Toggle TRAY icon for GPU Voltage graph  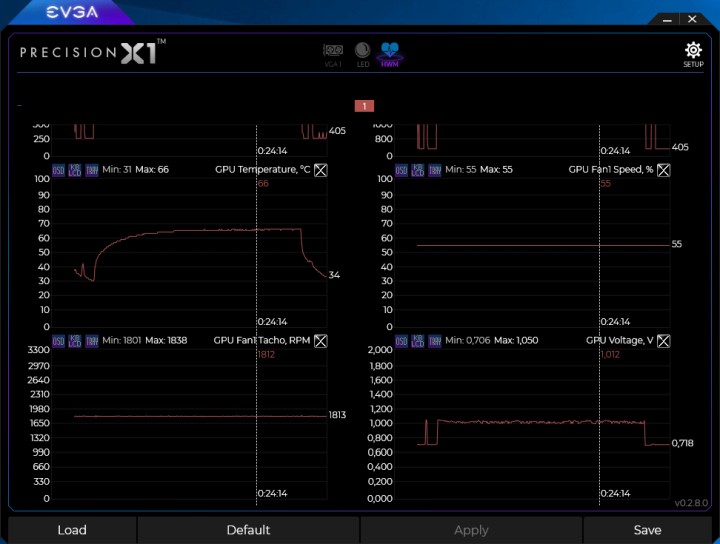(435, 341)
